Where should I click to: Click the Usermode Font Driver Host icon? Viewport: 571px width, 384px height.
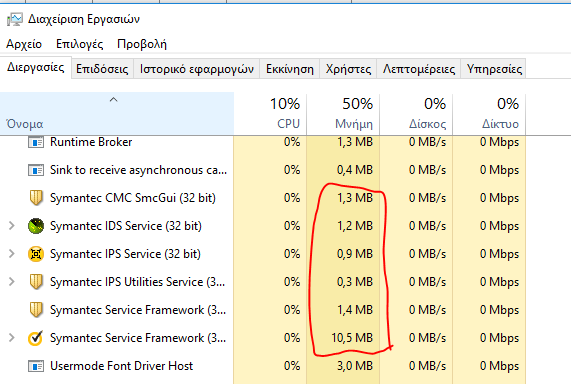click(36, 366)
